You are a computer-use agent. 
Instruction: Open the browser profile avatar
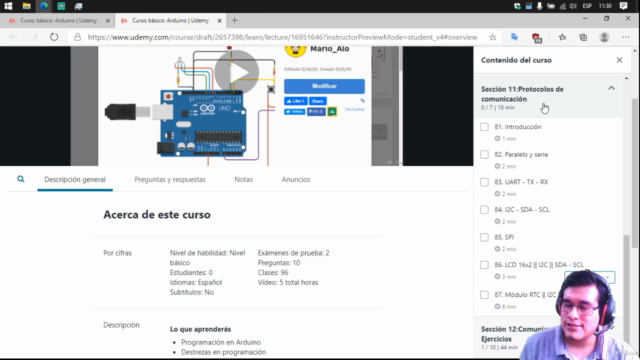point(604,37)
